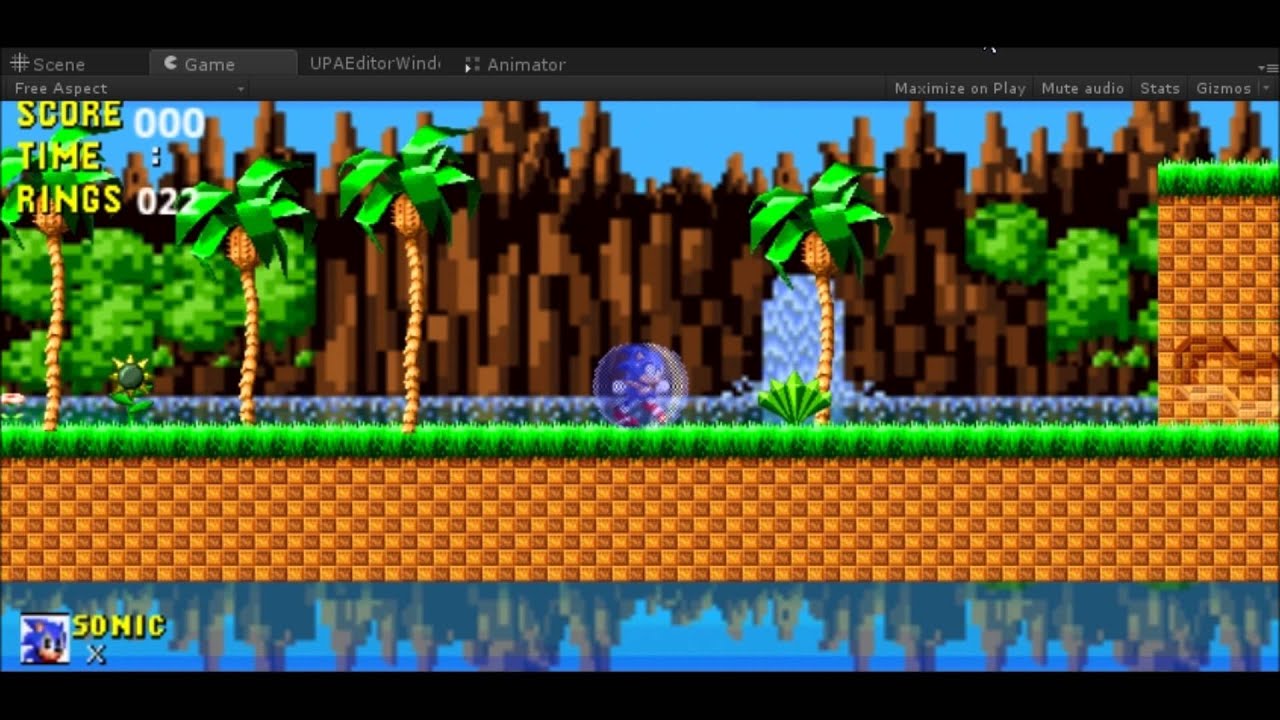Screen dimensions: 1280x720
Task: Toggle Mute audio button
Action: click(1082, 88)
